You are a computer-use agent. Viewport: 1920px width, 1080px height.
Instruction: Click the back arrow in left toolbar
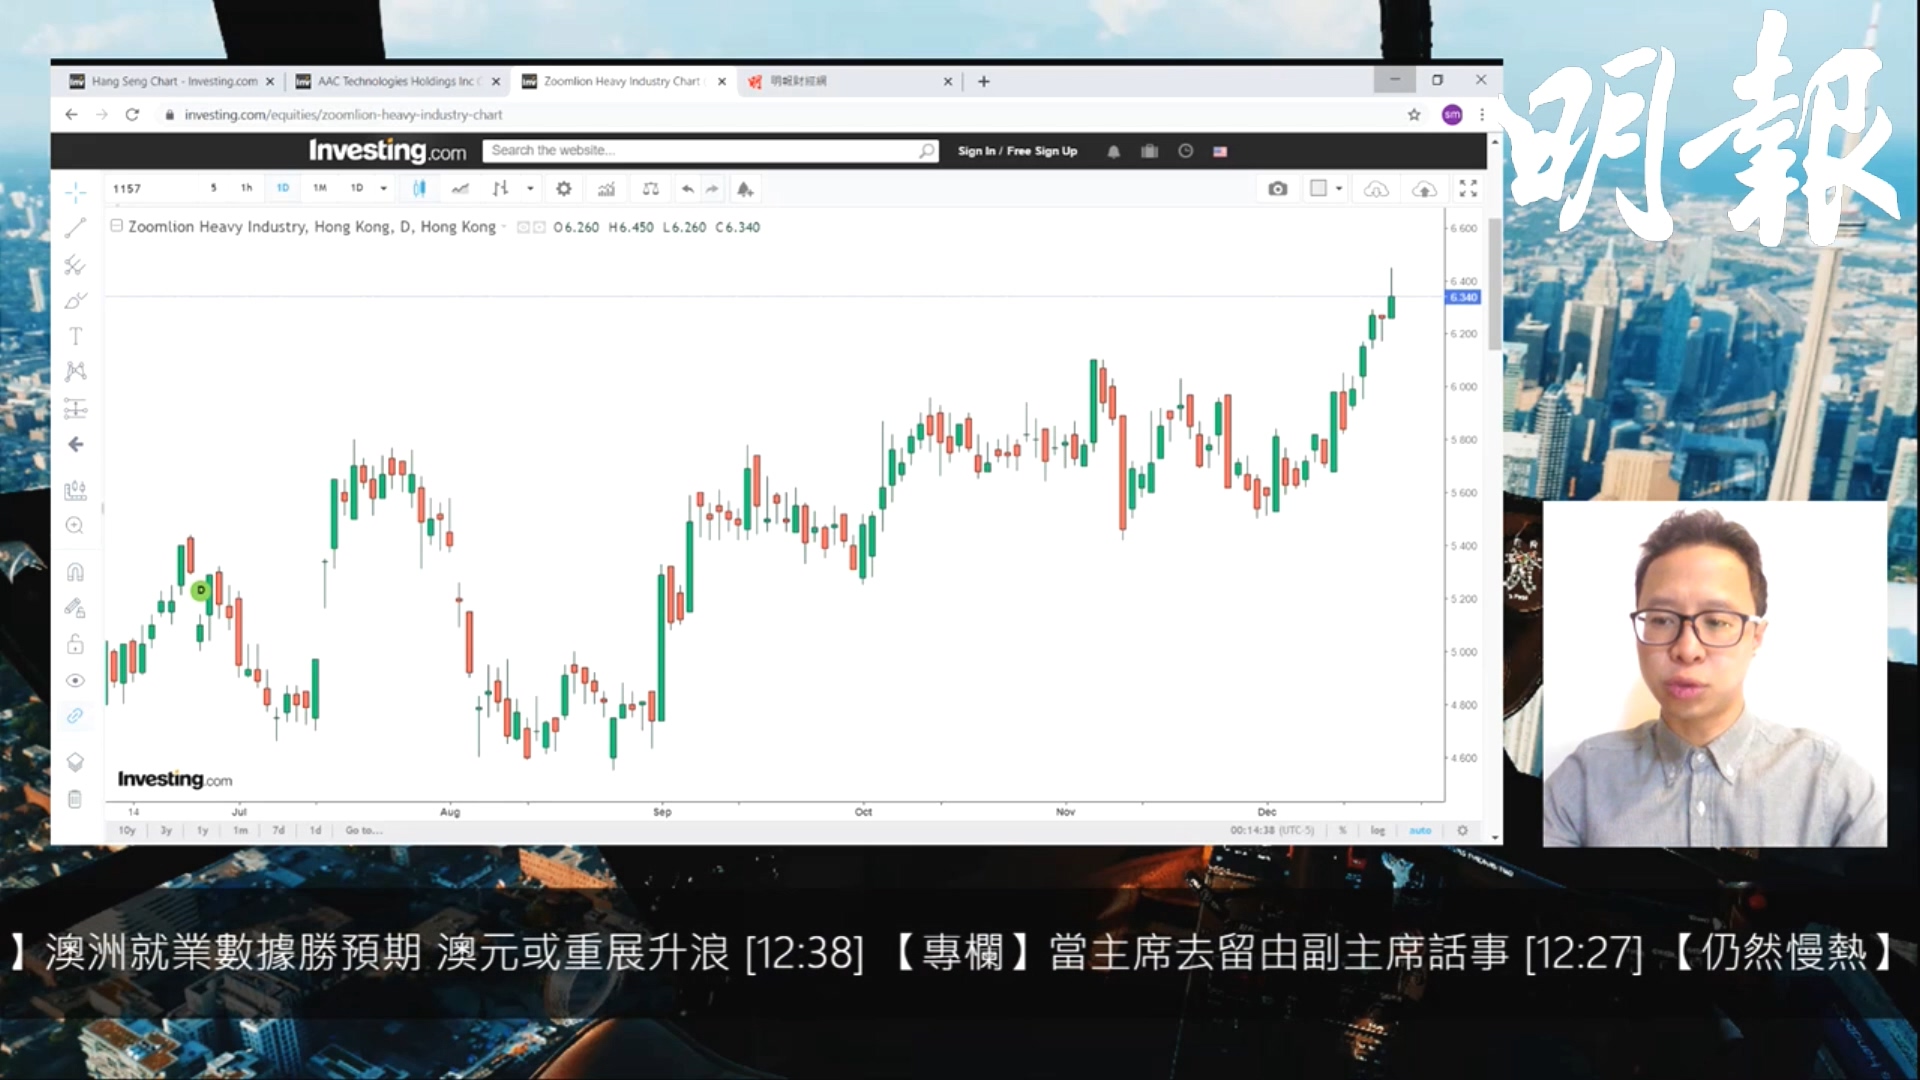pyautogui.click(x=75, y=444)
